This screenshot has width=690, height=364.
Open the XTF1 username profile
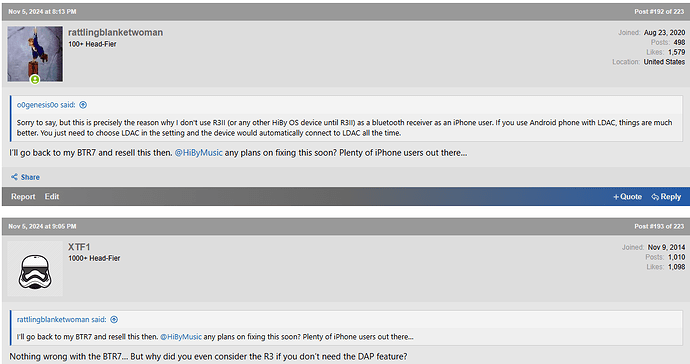pyautogui.click(x=79, y=247)
